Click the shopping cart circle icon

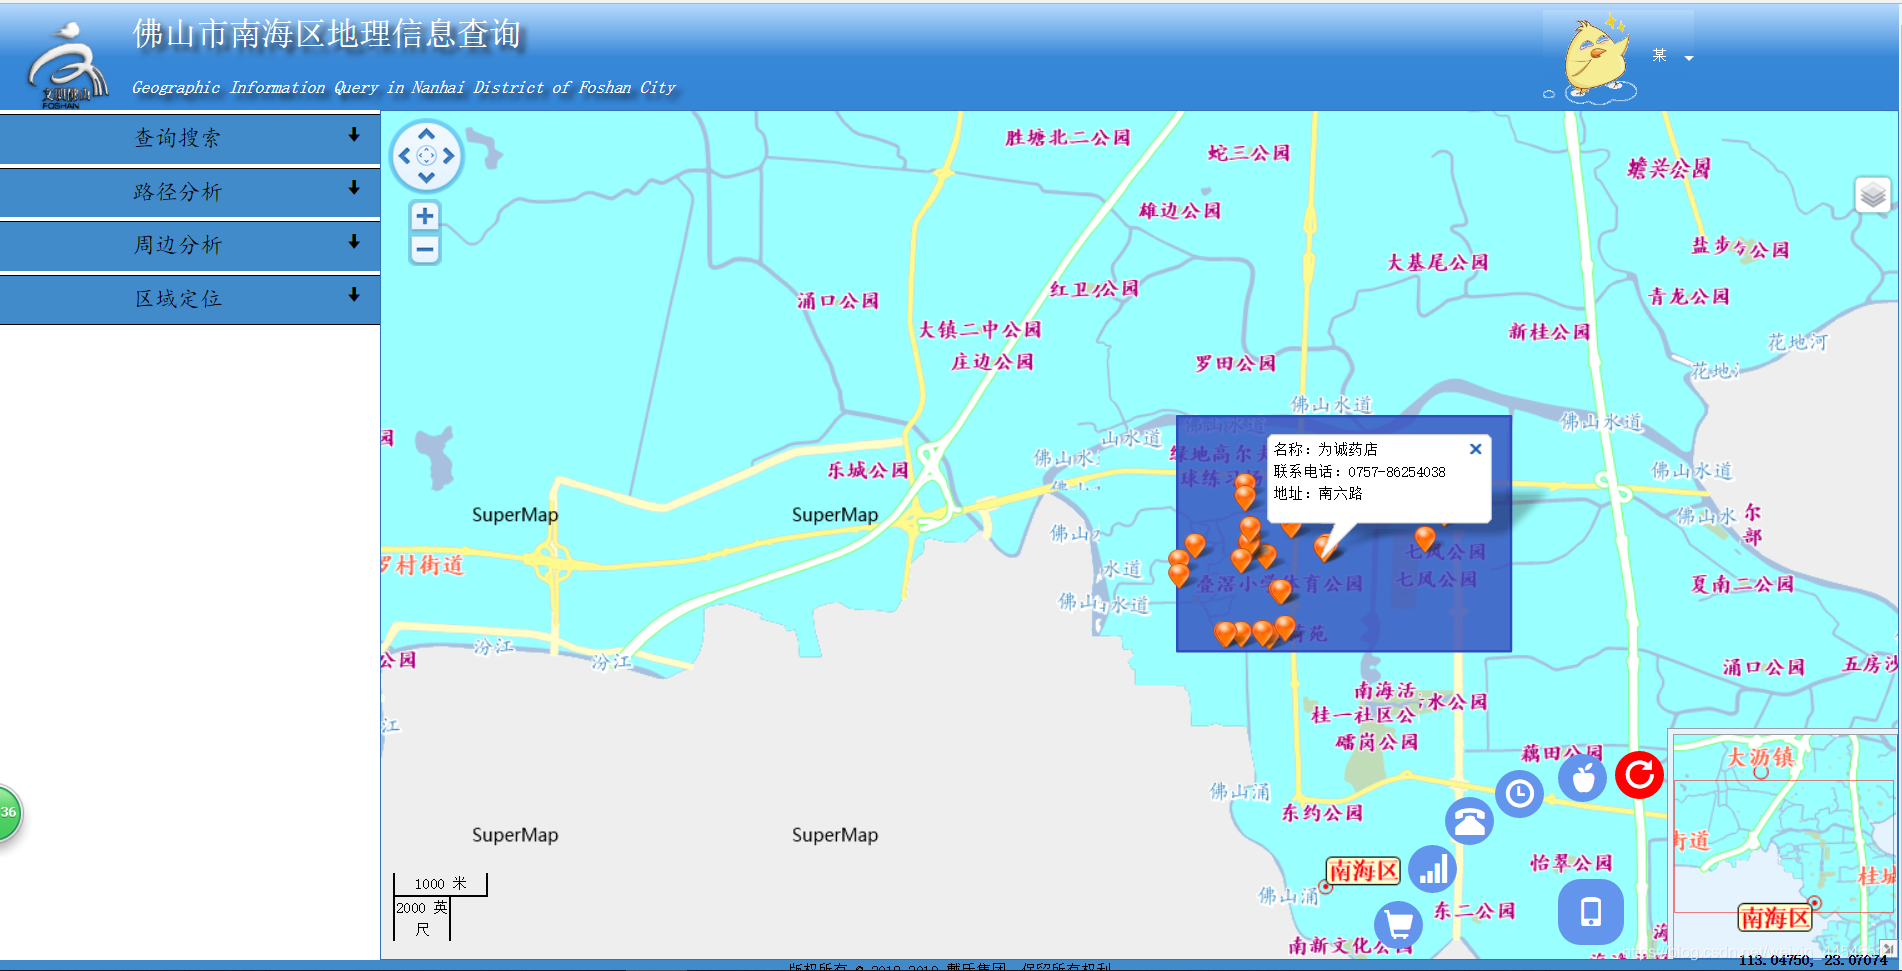pyautogui.click(x=1399, y=925)
